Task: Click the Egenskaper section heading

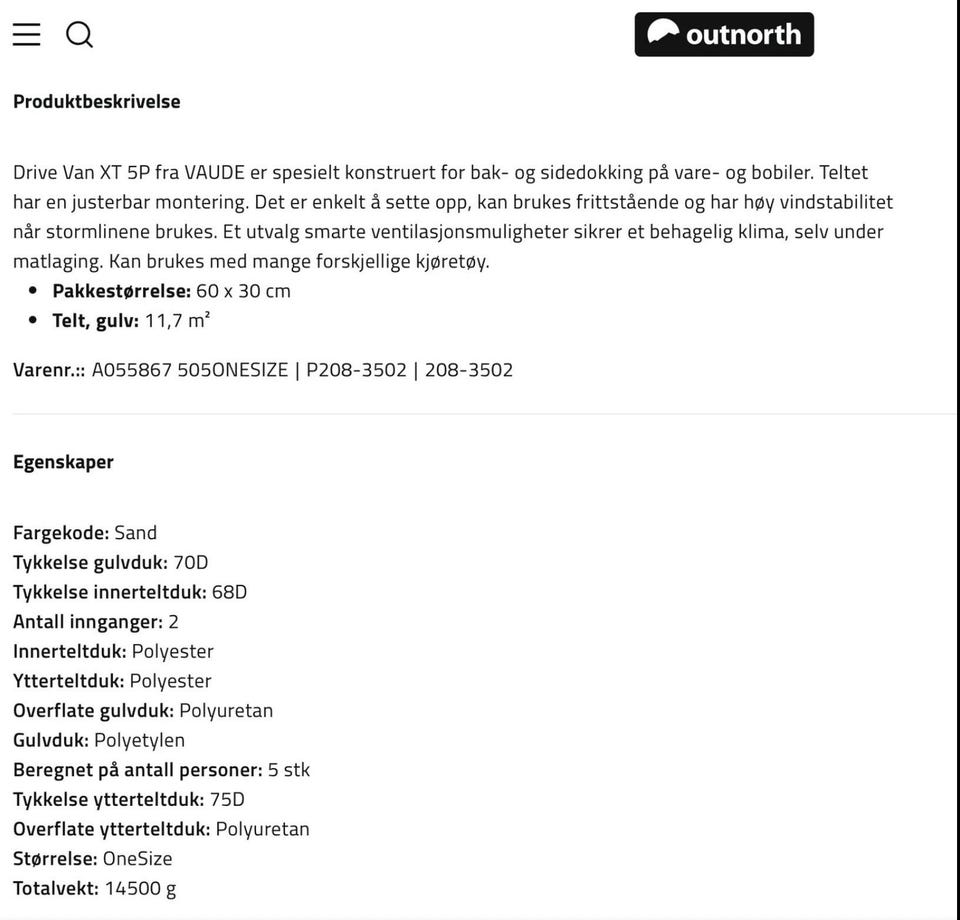Action: click(x=63, y=462)
